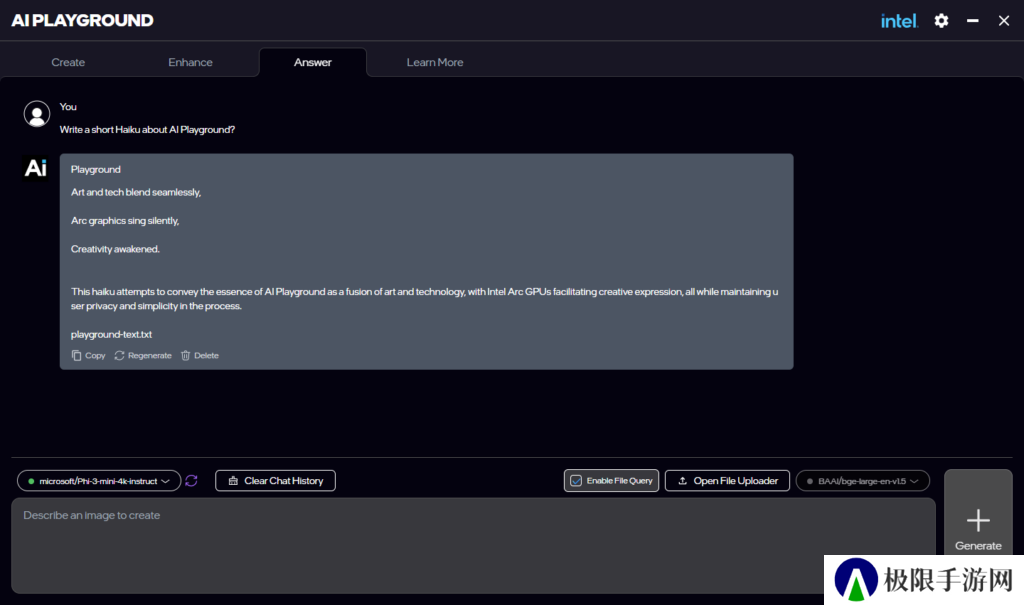
Task: Delete the AI response
Action: click(200, 355)
